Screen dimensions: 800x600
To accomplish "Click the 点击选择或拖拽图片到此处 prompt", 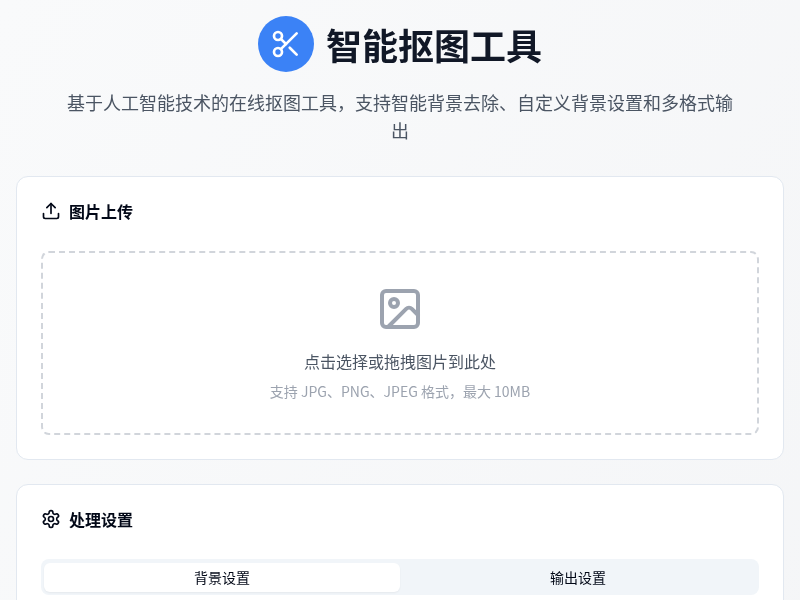I will (x=400, y=363).
